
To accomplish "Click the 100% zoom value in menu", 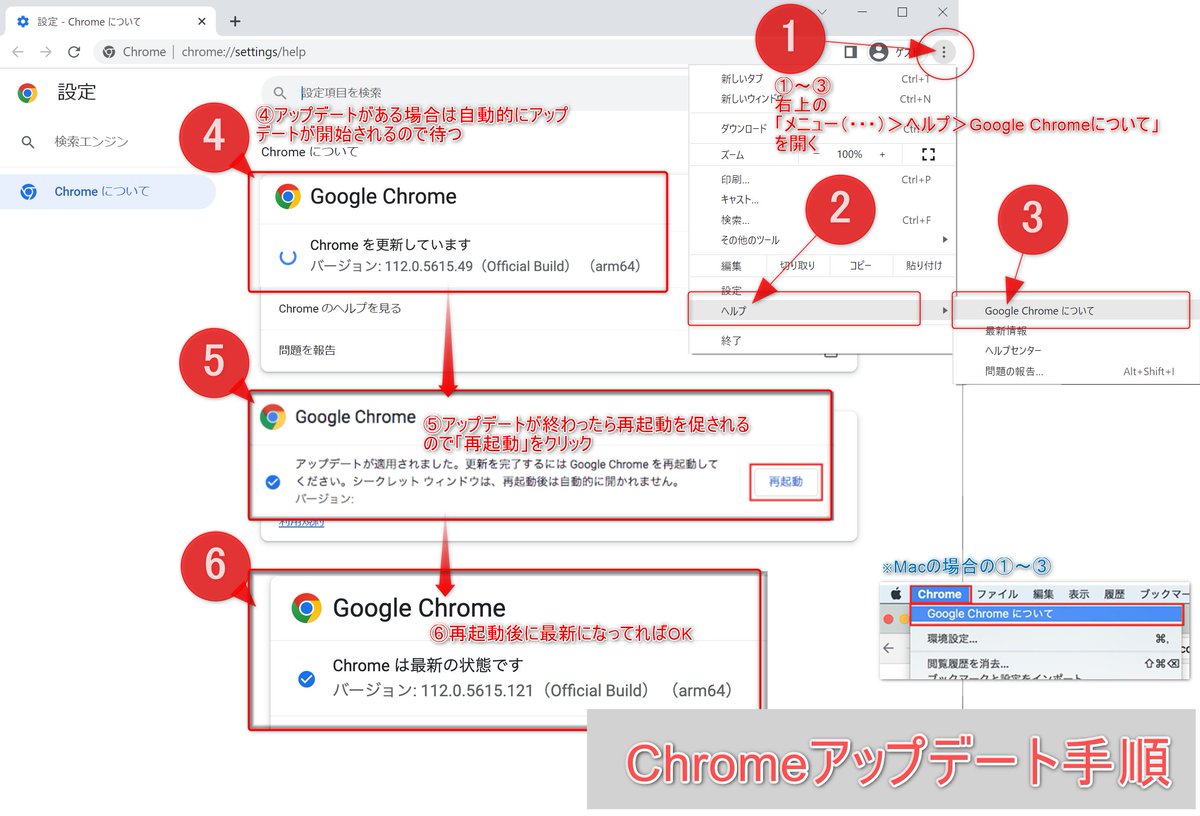I will click(850, 154).
